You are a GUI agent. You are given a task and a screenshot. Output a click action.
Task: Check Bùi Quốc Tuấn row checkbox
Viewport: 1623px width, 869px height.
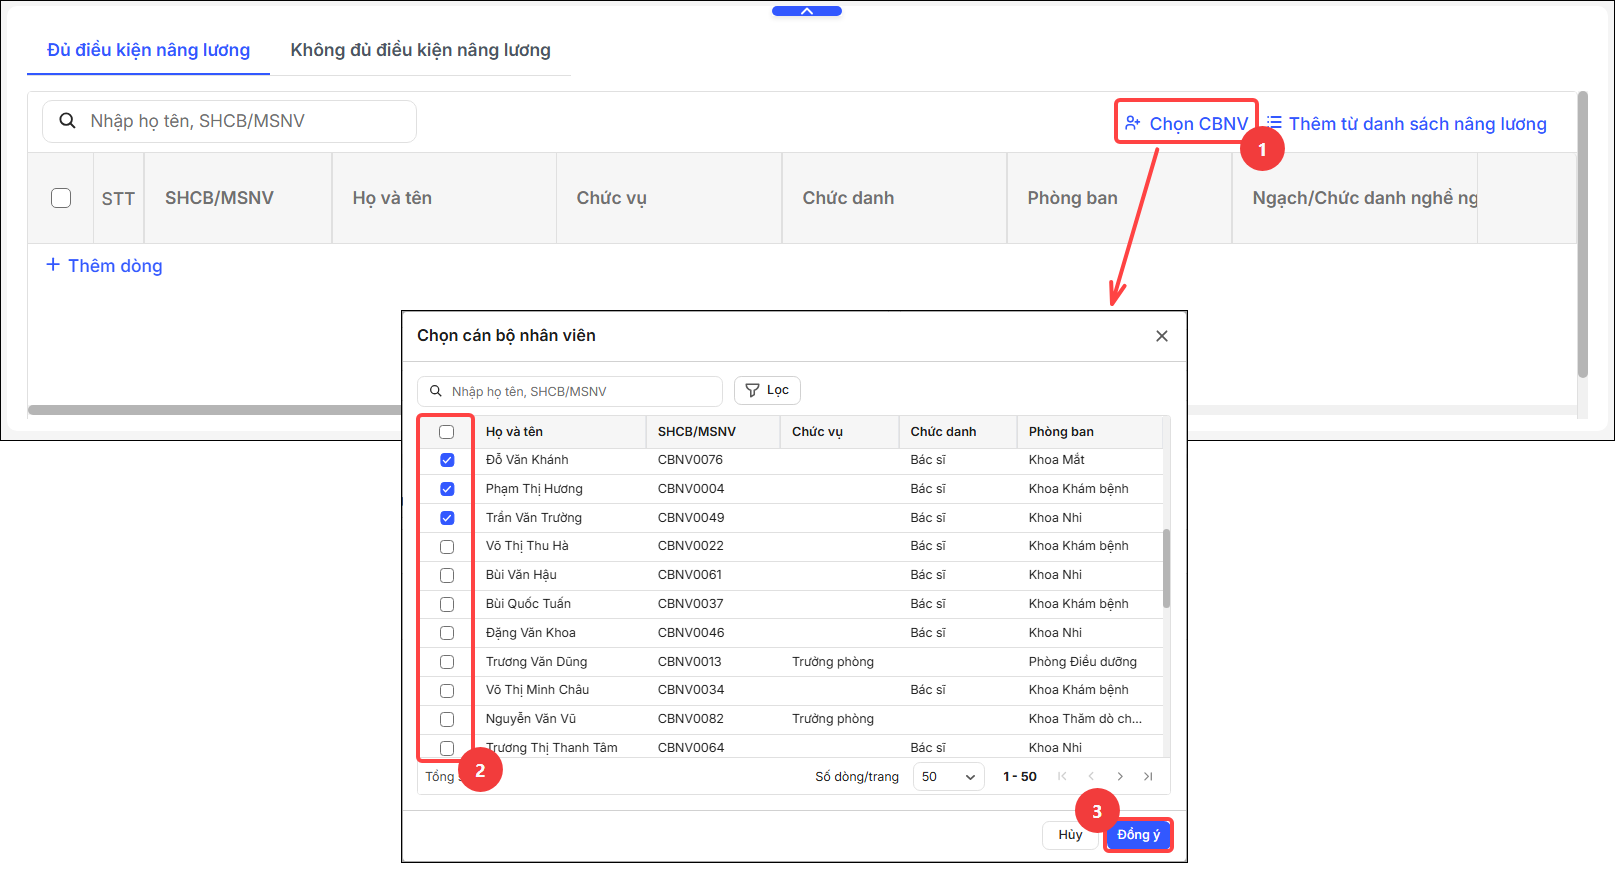tap(447, 604)
